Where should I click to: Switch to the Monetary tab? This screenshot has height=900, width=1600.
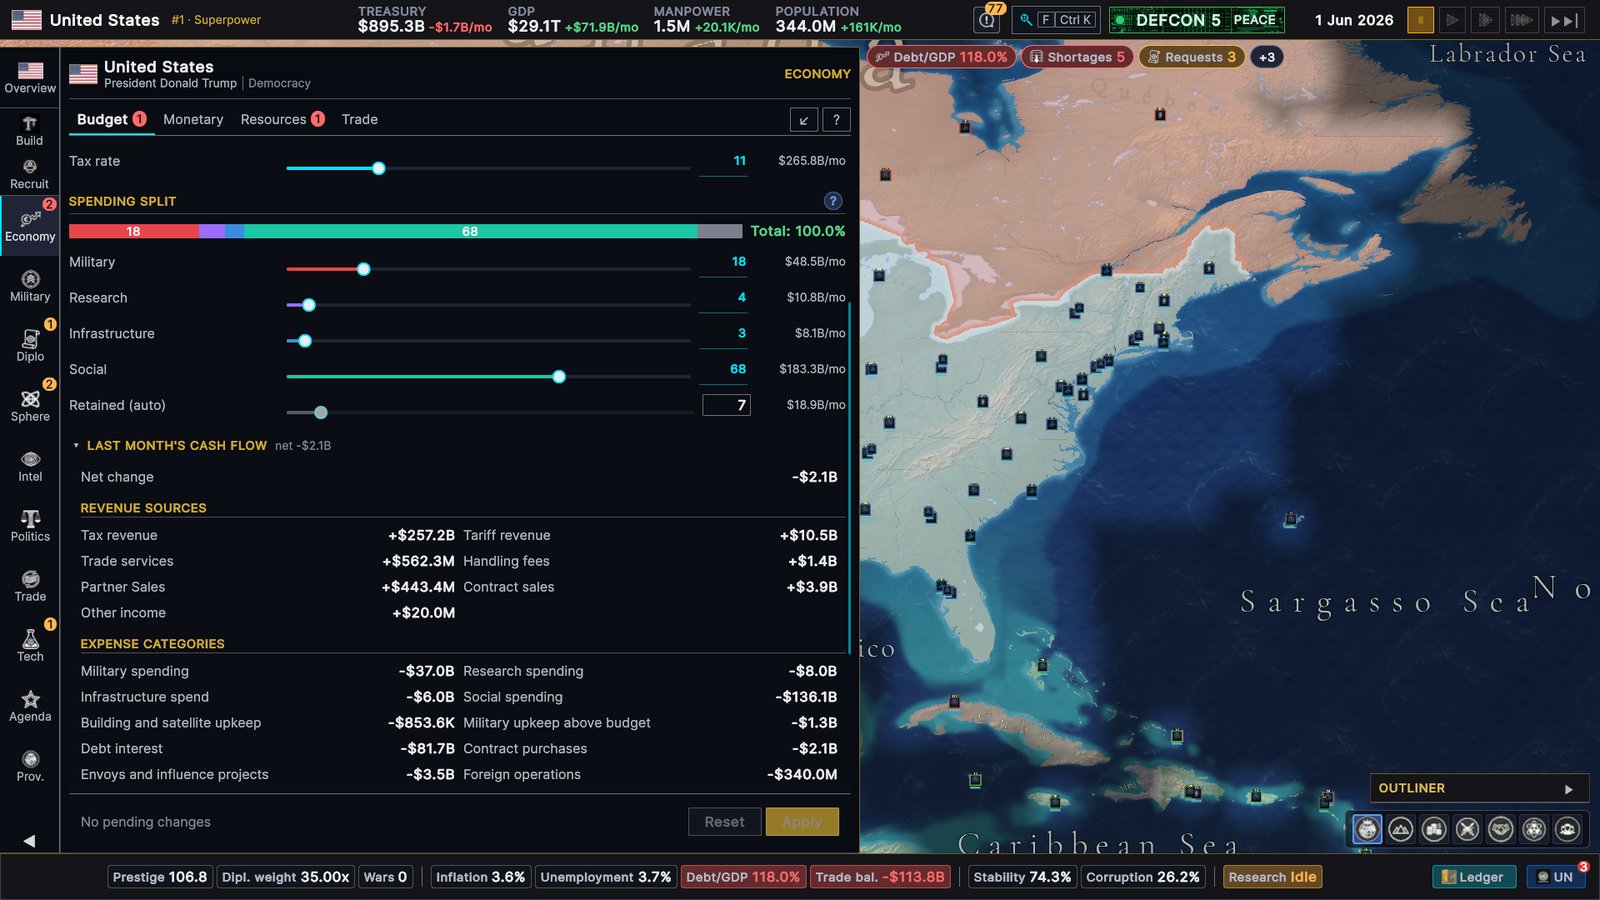[193, 119]
